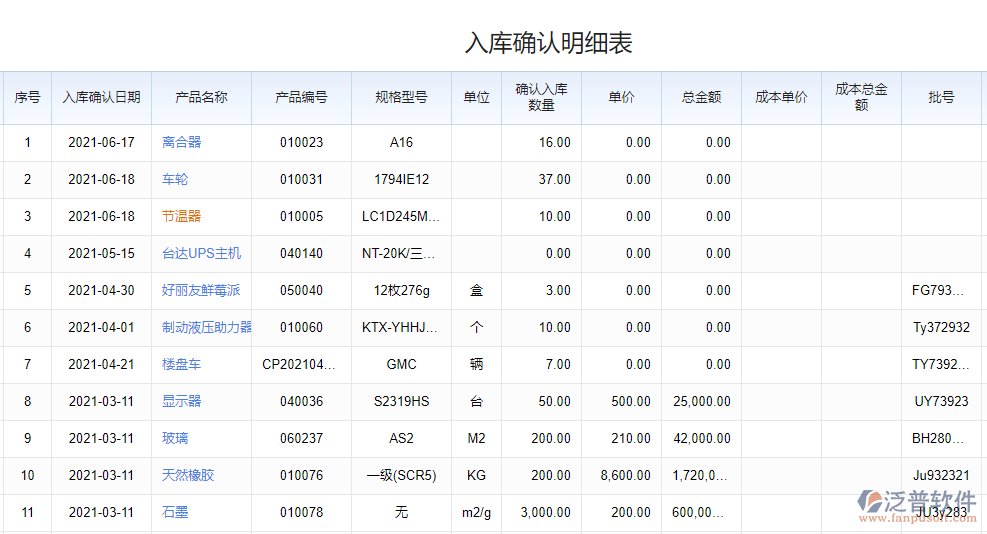The width and height of the screenshot is (987, 534).
Task: Click the 批号 column header
Action: tap(941, 97)
